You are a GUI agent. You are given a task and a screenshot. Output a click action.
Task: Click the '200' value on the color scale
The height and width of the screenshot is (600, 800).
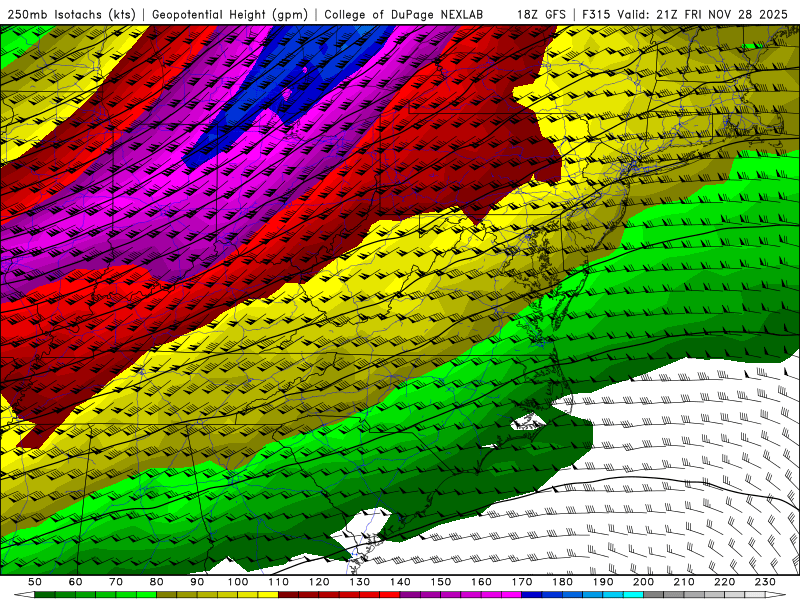(644, 582)
